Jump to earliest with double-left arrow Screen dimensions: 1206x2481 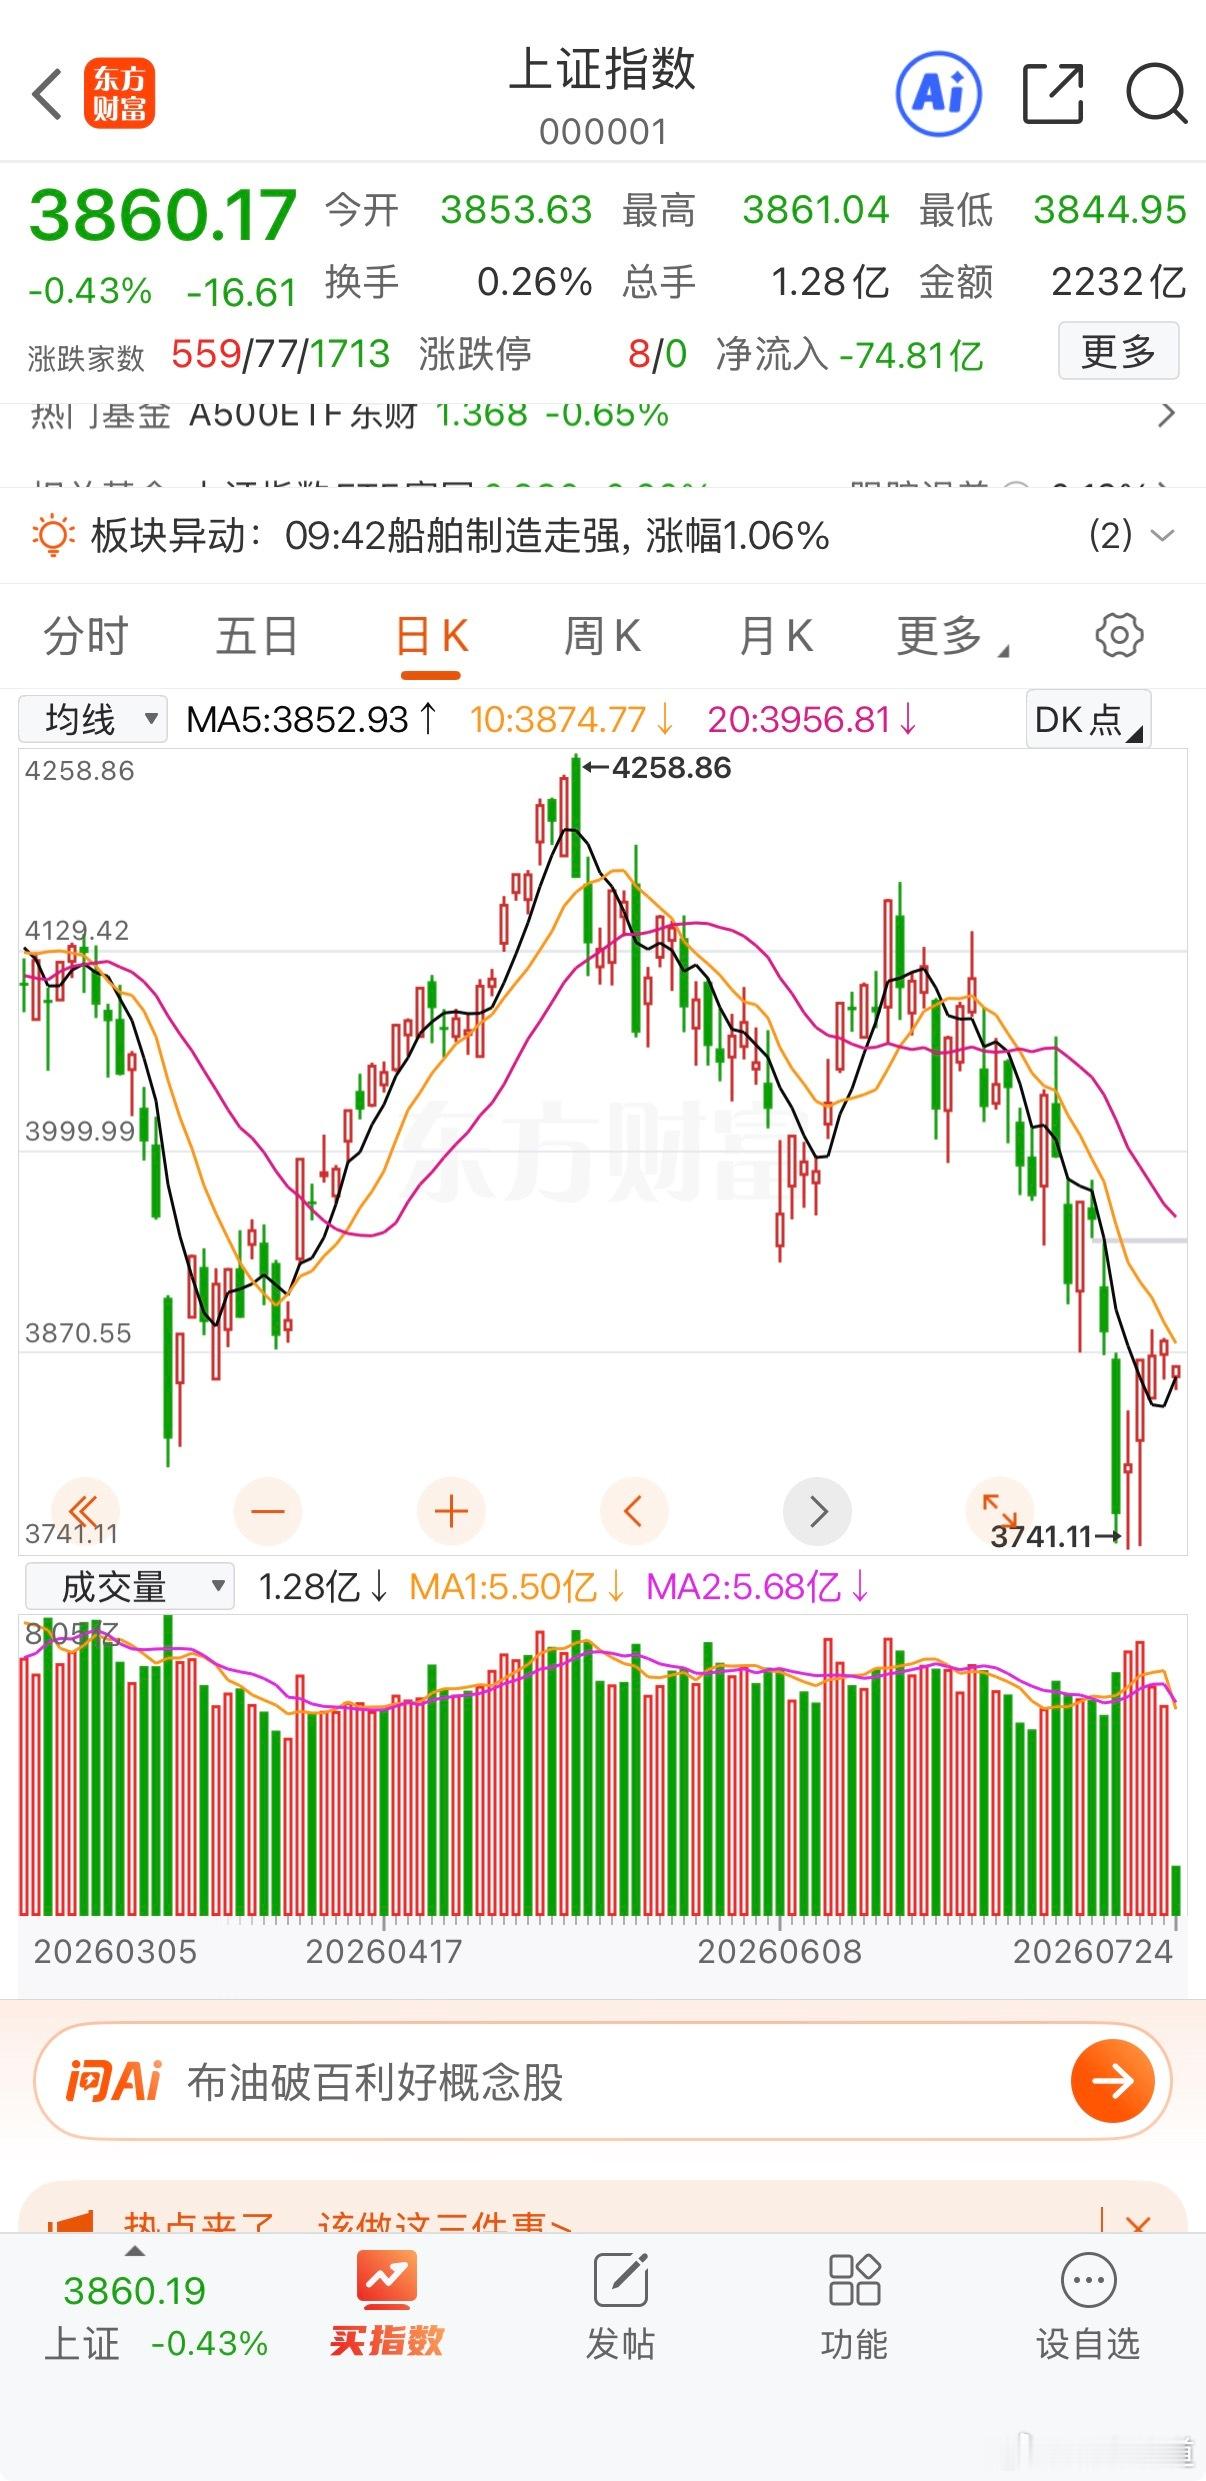(85, 1510)
